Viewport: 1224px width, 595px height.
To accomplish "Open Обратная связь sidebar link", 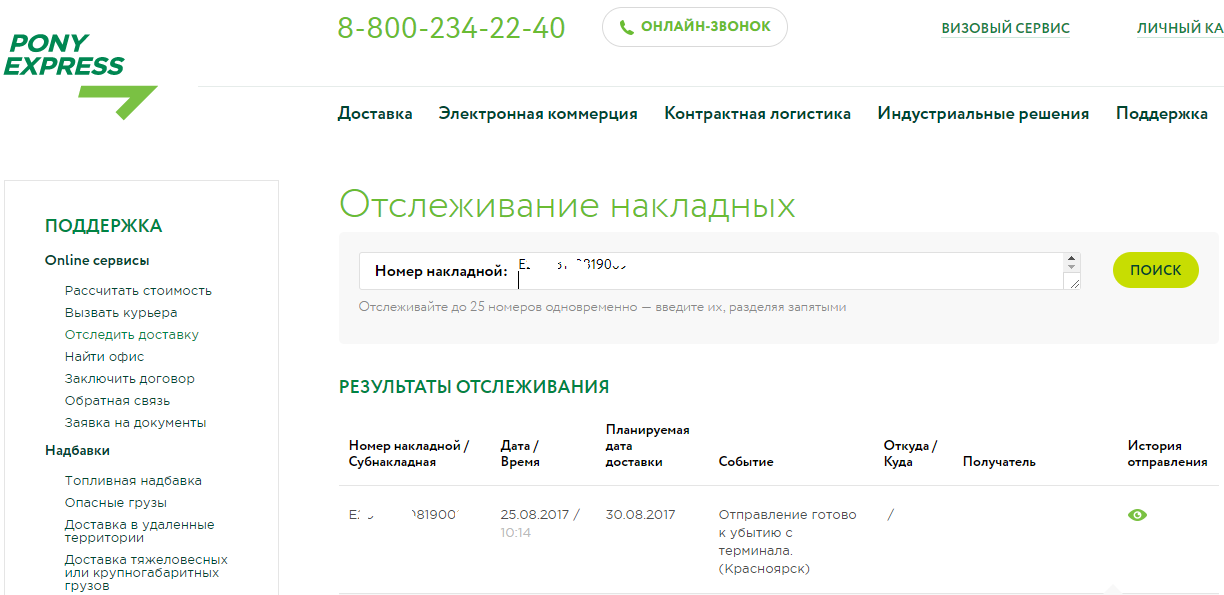I will coord(117,401).
